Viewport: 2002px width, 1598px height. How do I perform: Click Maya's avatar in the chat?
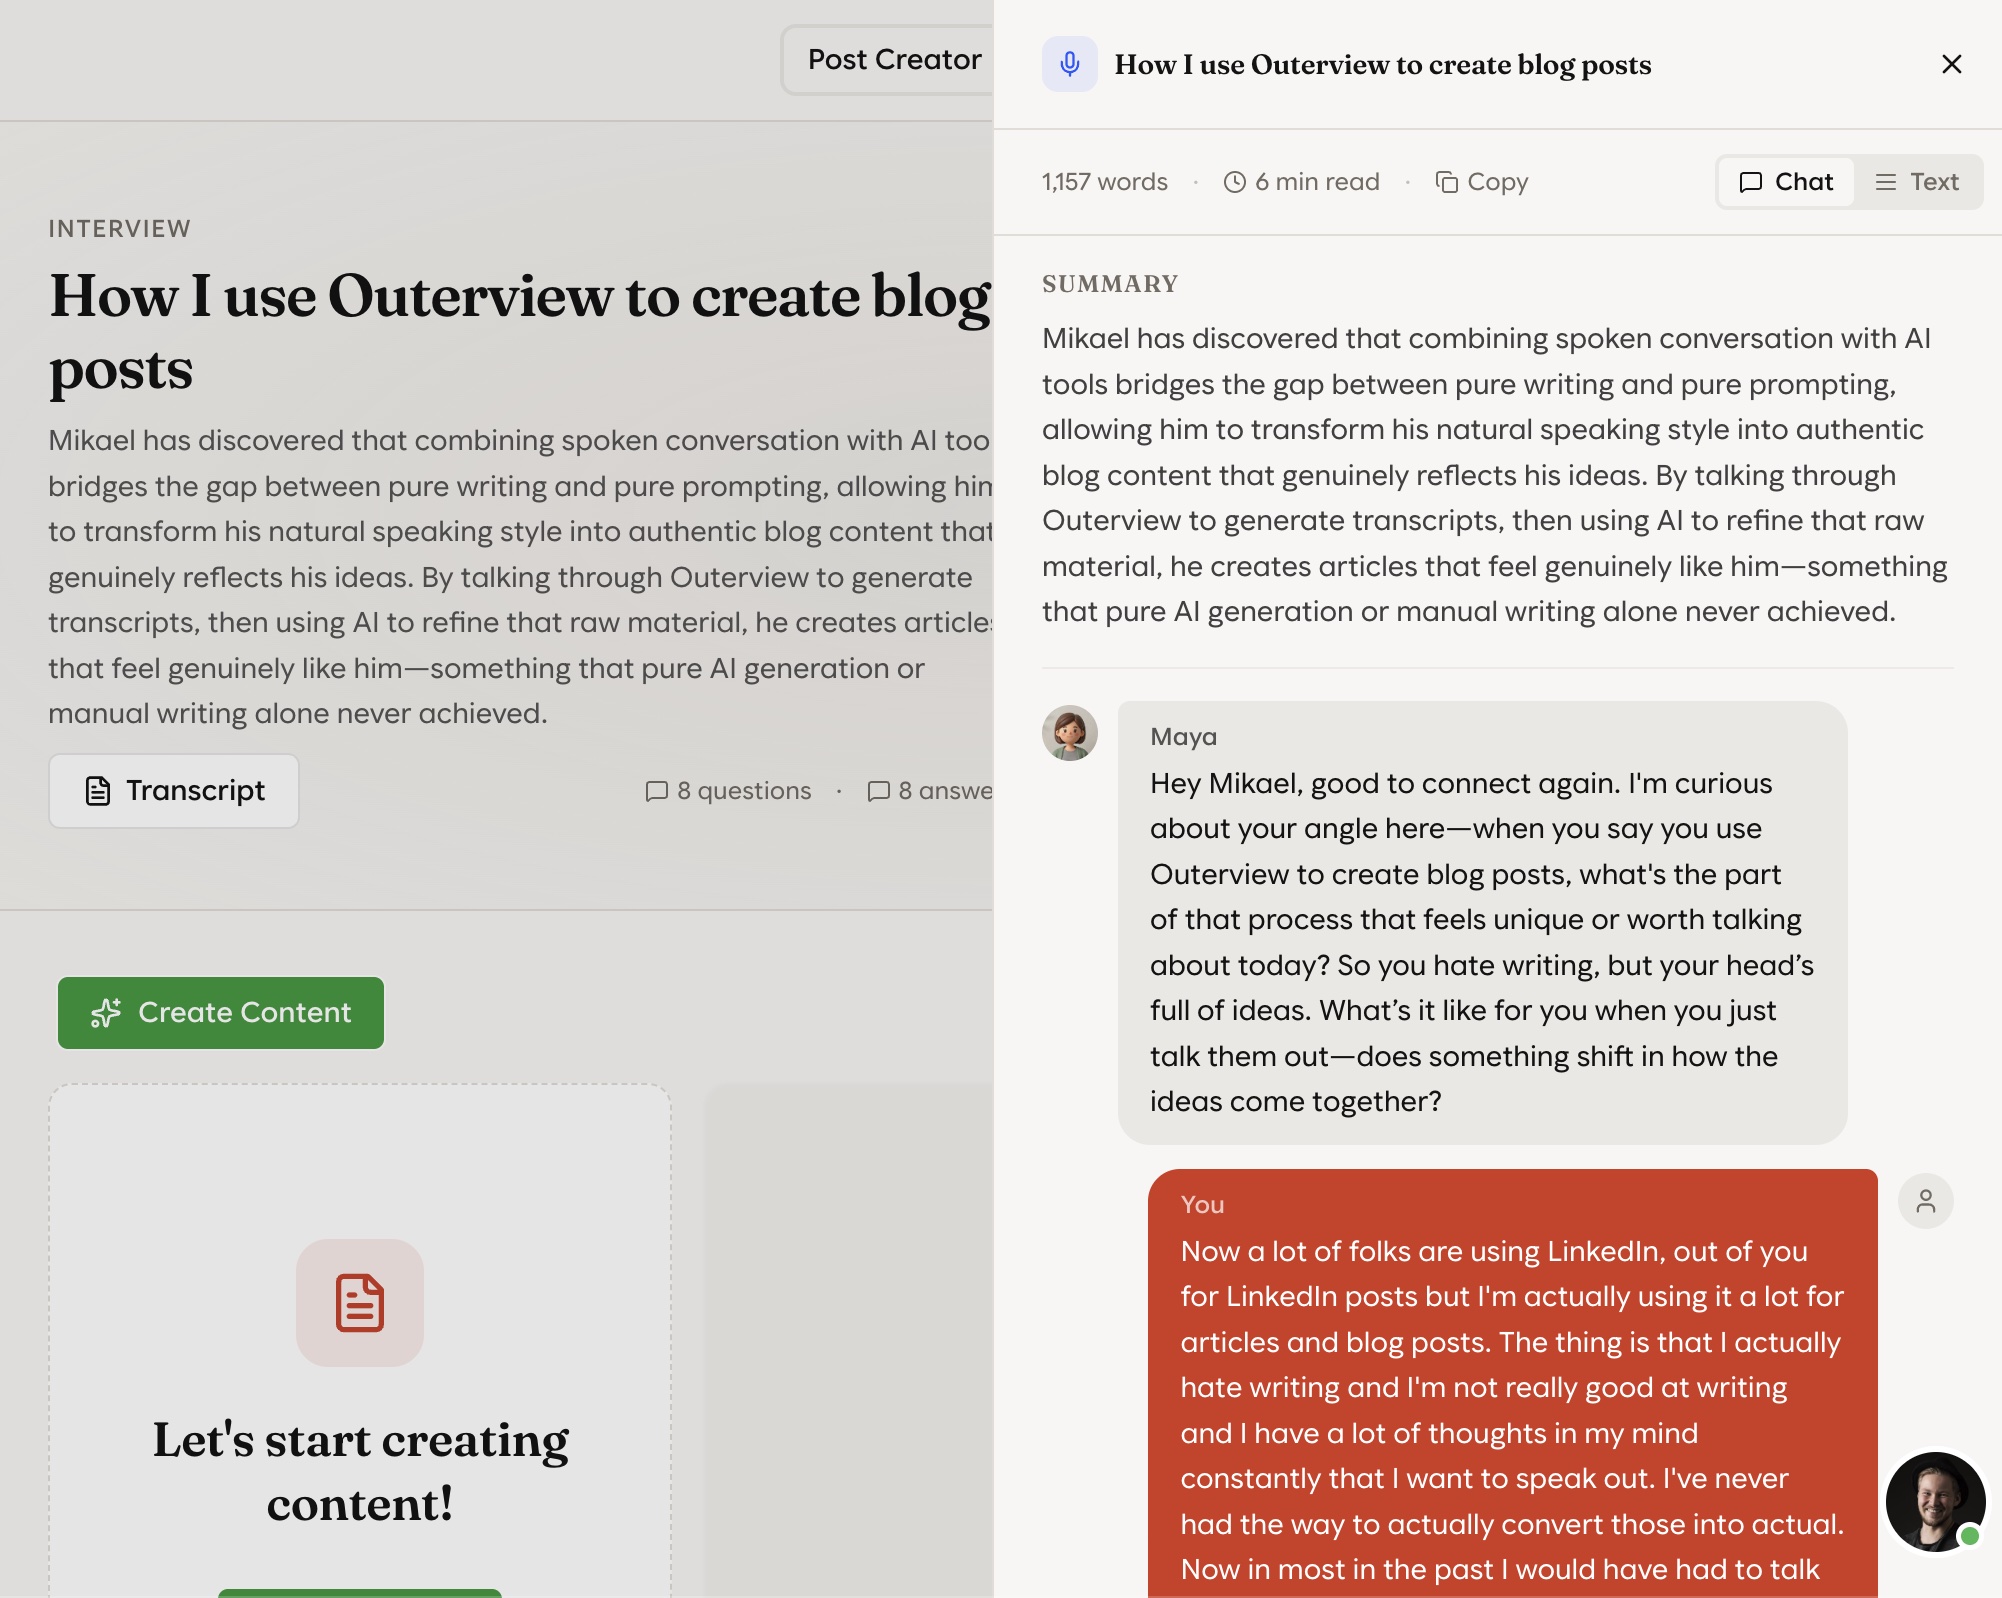(1070, 733)
